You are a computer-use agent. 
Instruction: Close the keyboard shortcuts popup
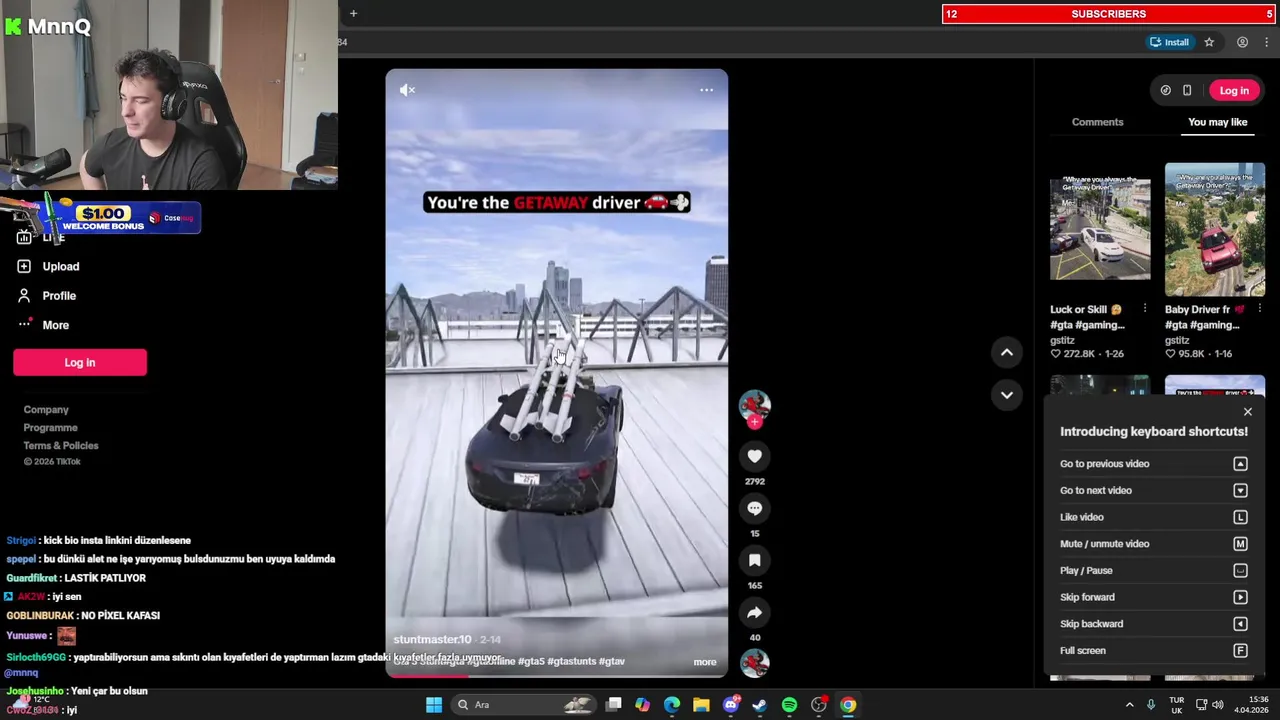tap(1247, 412)
